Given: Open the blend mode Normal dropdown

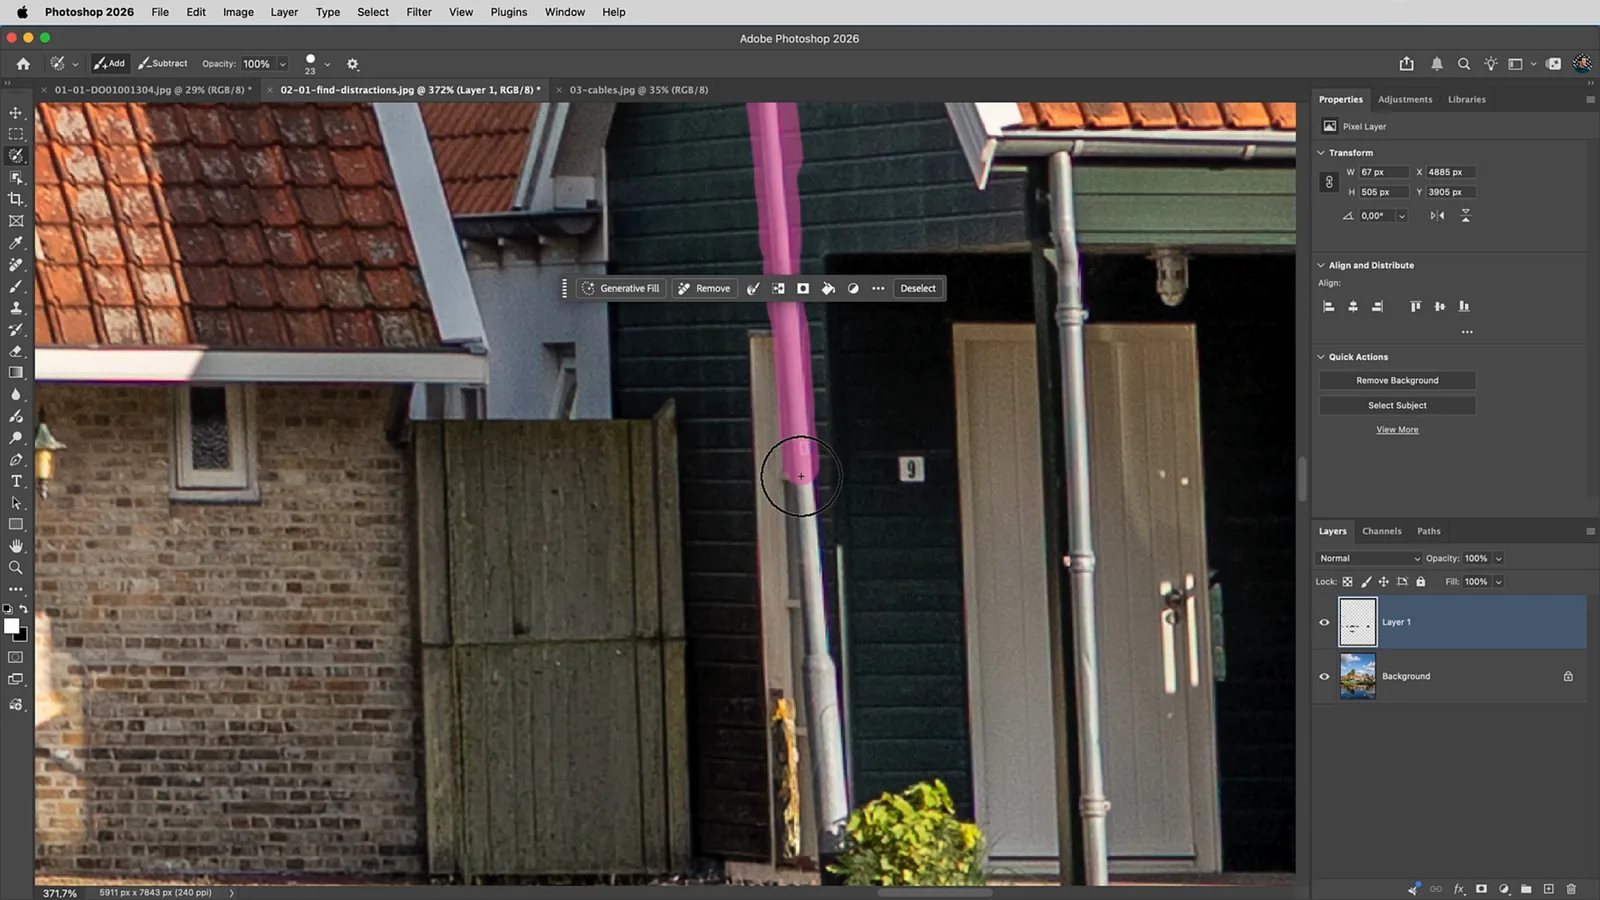Looking at the screenshot, I should [x=1368, y=559].
